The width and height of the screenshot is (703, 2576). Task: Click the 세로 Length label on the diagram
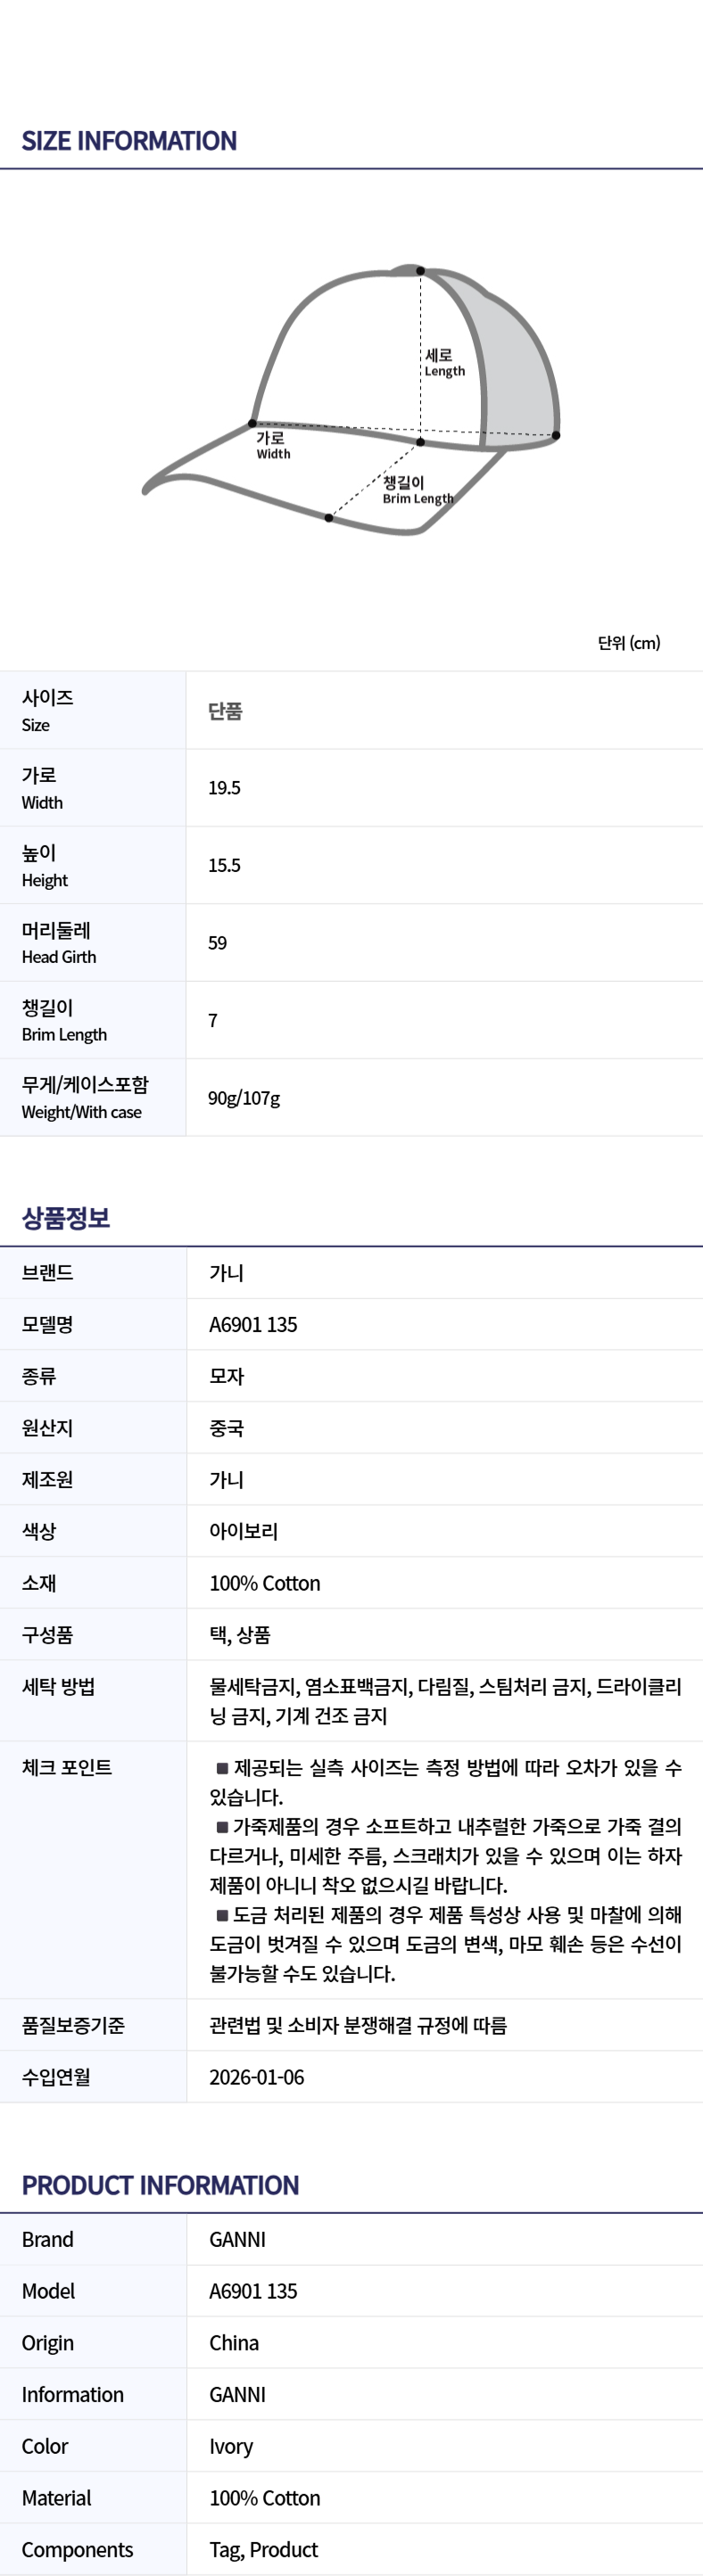pos(444,362)
